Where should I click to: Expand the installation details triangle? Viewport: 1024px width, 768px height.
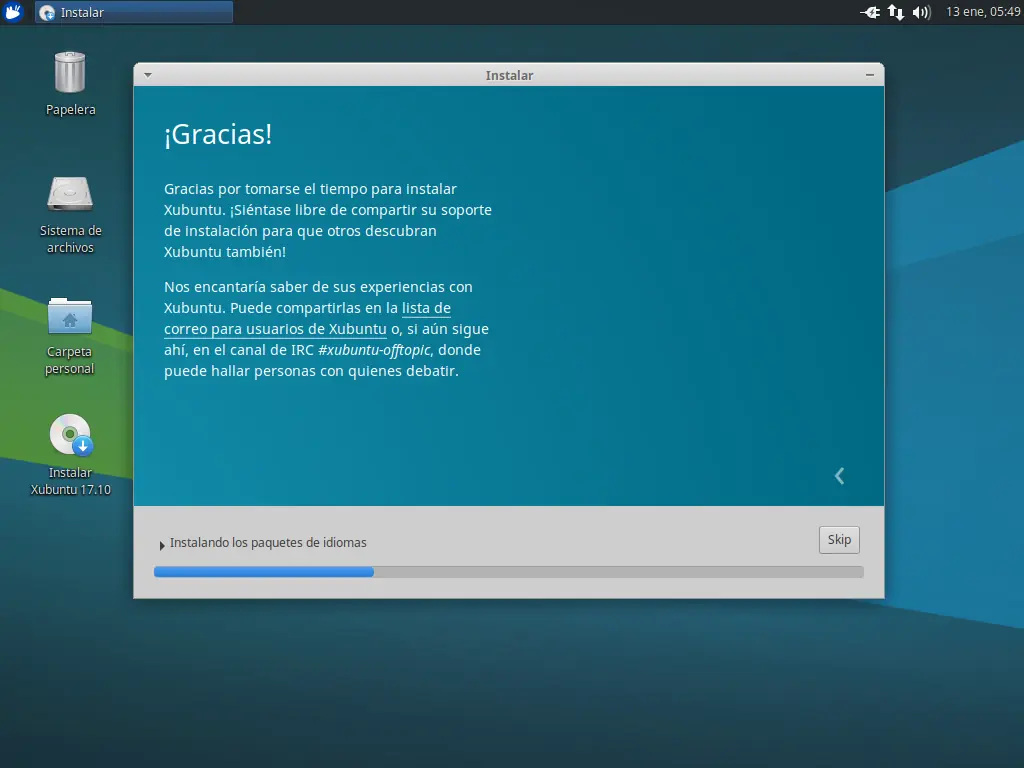pos(161,545)
